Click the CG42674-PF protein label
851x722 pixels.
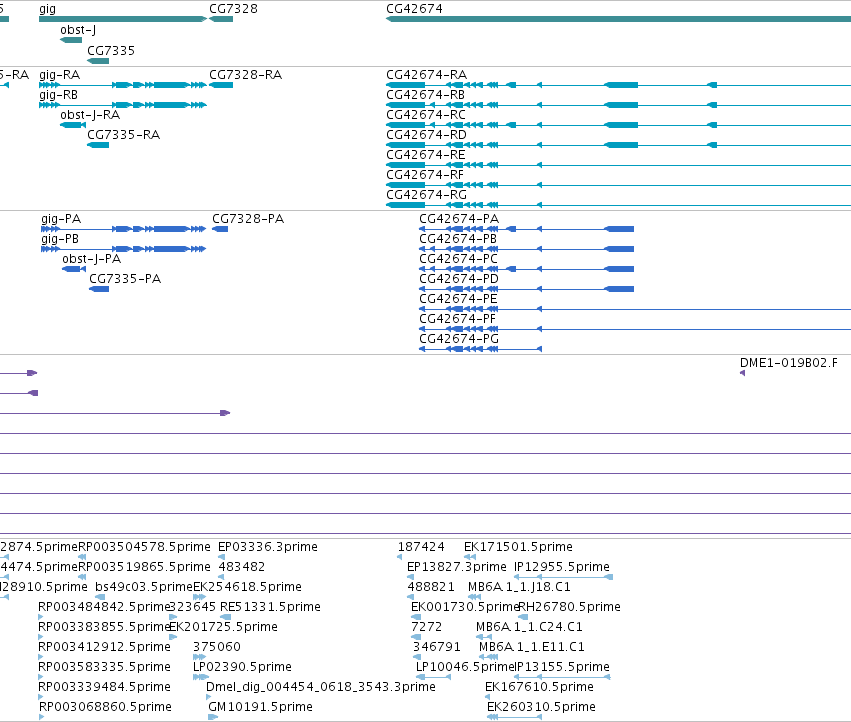pyautogui.click(x=458, y=319)
